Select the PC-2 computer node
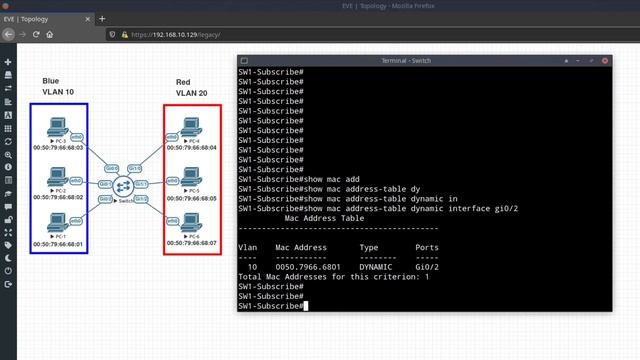Image resolution: width=640 pixels, height=360 pixels. click(58, 177)
